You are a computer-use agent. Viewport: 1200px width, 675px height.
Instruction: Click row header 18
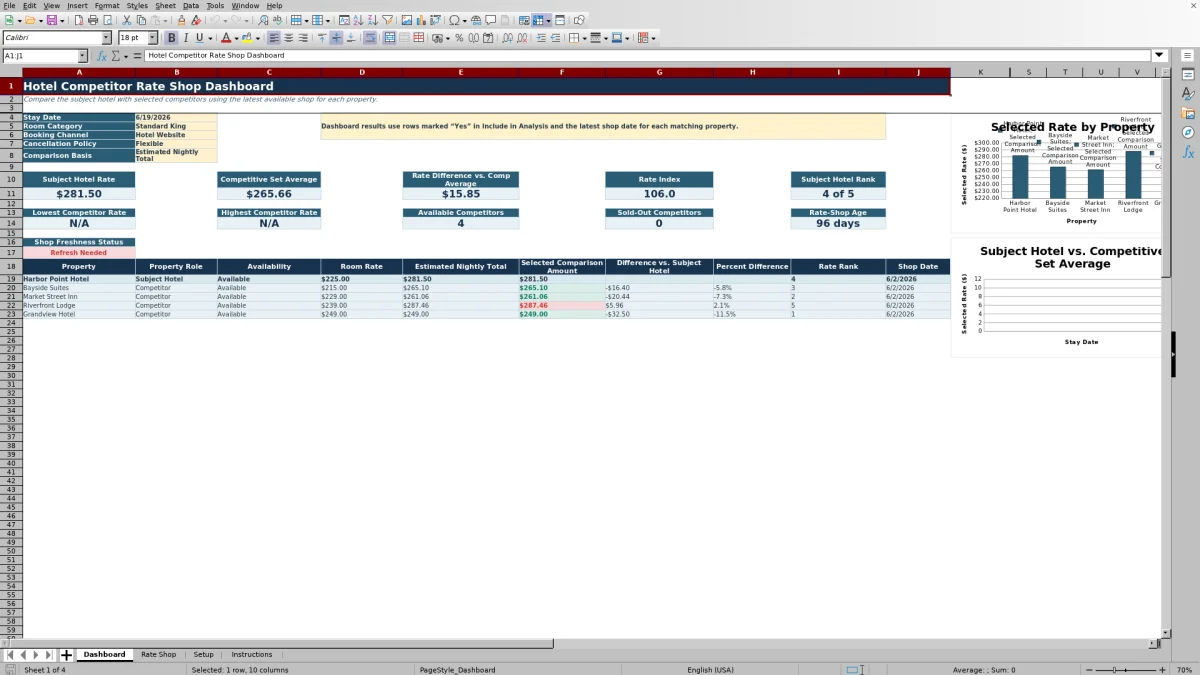[x=11, y=267]
